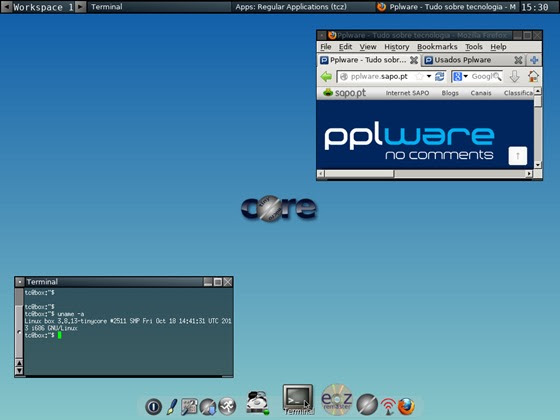
Task: Click the Exit power icon in dock
Action: 154,406
